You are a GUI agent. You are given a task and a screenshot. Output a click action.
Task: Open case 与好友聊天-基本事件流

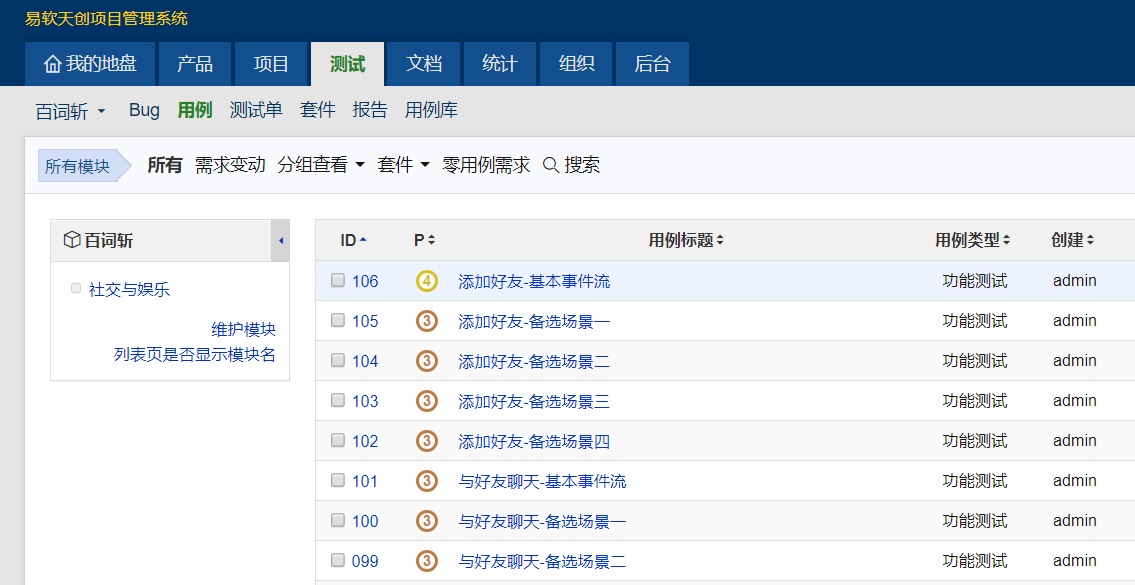542,481
